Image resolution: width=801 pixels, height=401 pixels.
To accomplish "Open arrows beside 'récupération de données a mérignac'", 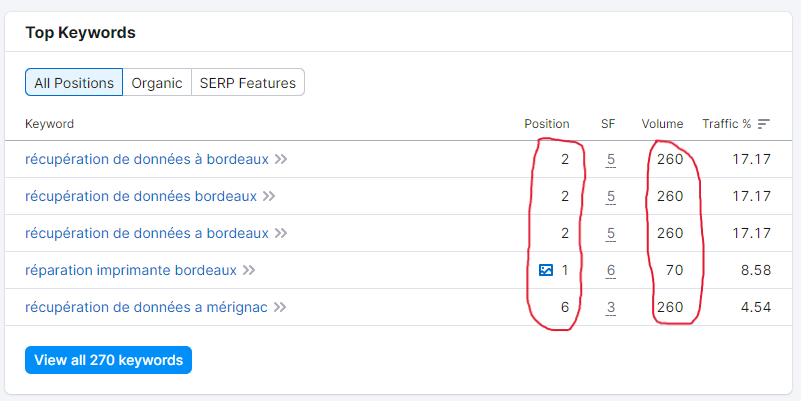I will point(279,307).
